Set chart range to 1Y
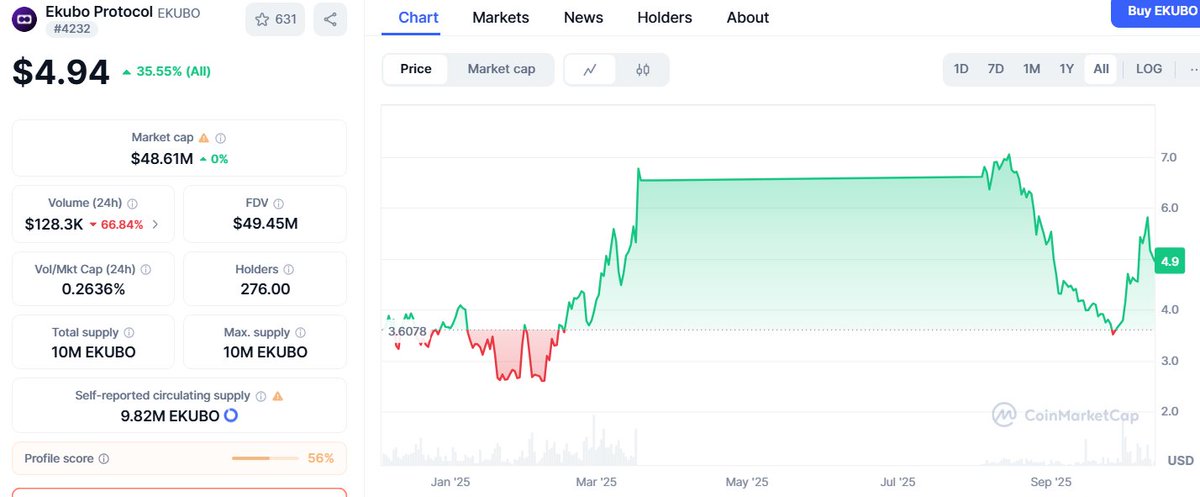The height and width of the screenshot is (497, 1200). point(1067,69)
